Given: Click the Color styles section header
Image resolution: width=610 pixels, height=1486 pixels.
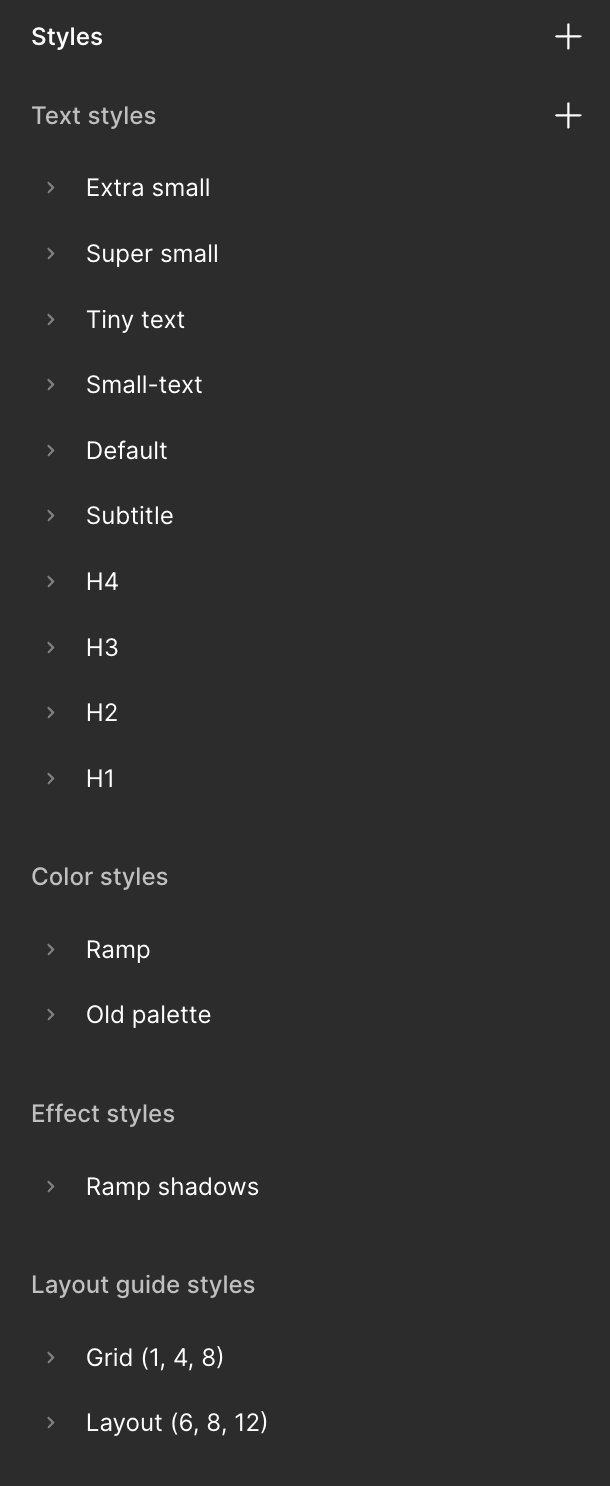Looking at the screenshot, I should click(x=100, y=877).
